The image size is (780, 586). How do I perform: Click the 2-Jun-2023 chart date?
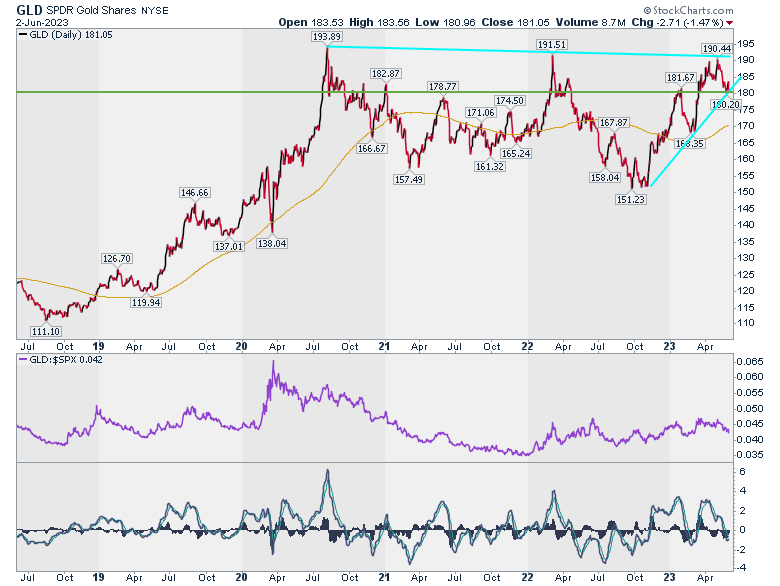click(x=42, y=23)
